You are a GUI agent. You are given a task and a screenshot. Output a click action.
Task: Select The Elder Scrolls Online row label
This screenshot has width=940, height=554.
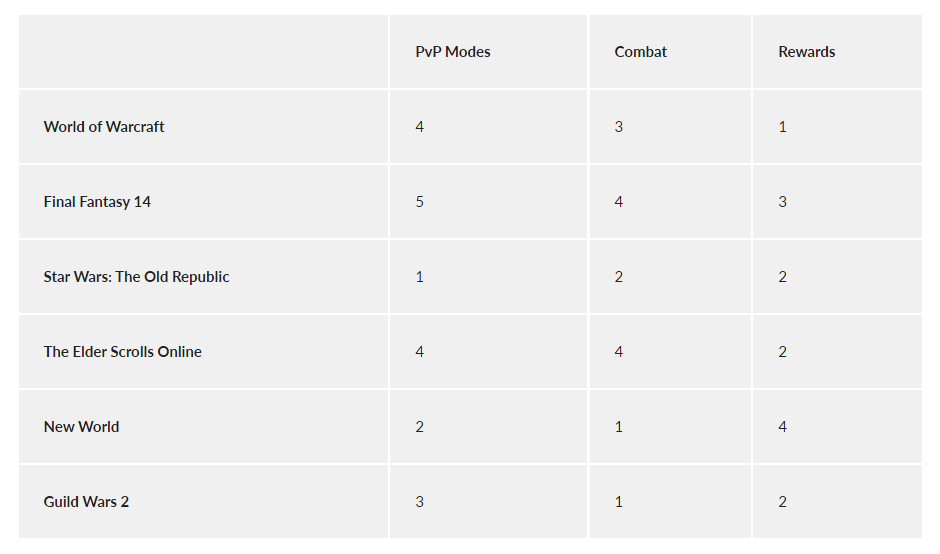point(122,352)
